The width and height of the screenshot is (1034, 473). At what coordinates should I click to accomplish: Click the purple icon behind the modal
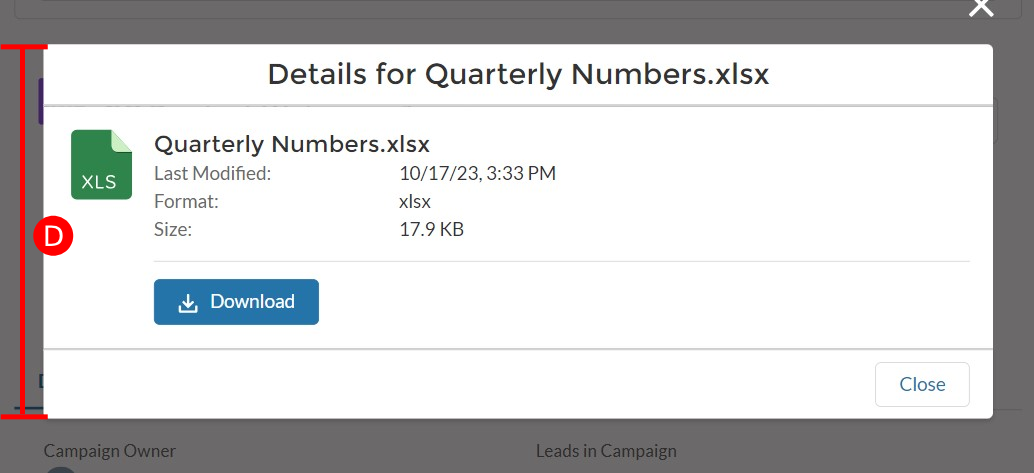pos(41,101)
